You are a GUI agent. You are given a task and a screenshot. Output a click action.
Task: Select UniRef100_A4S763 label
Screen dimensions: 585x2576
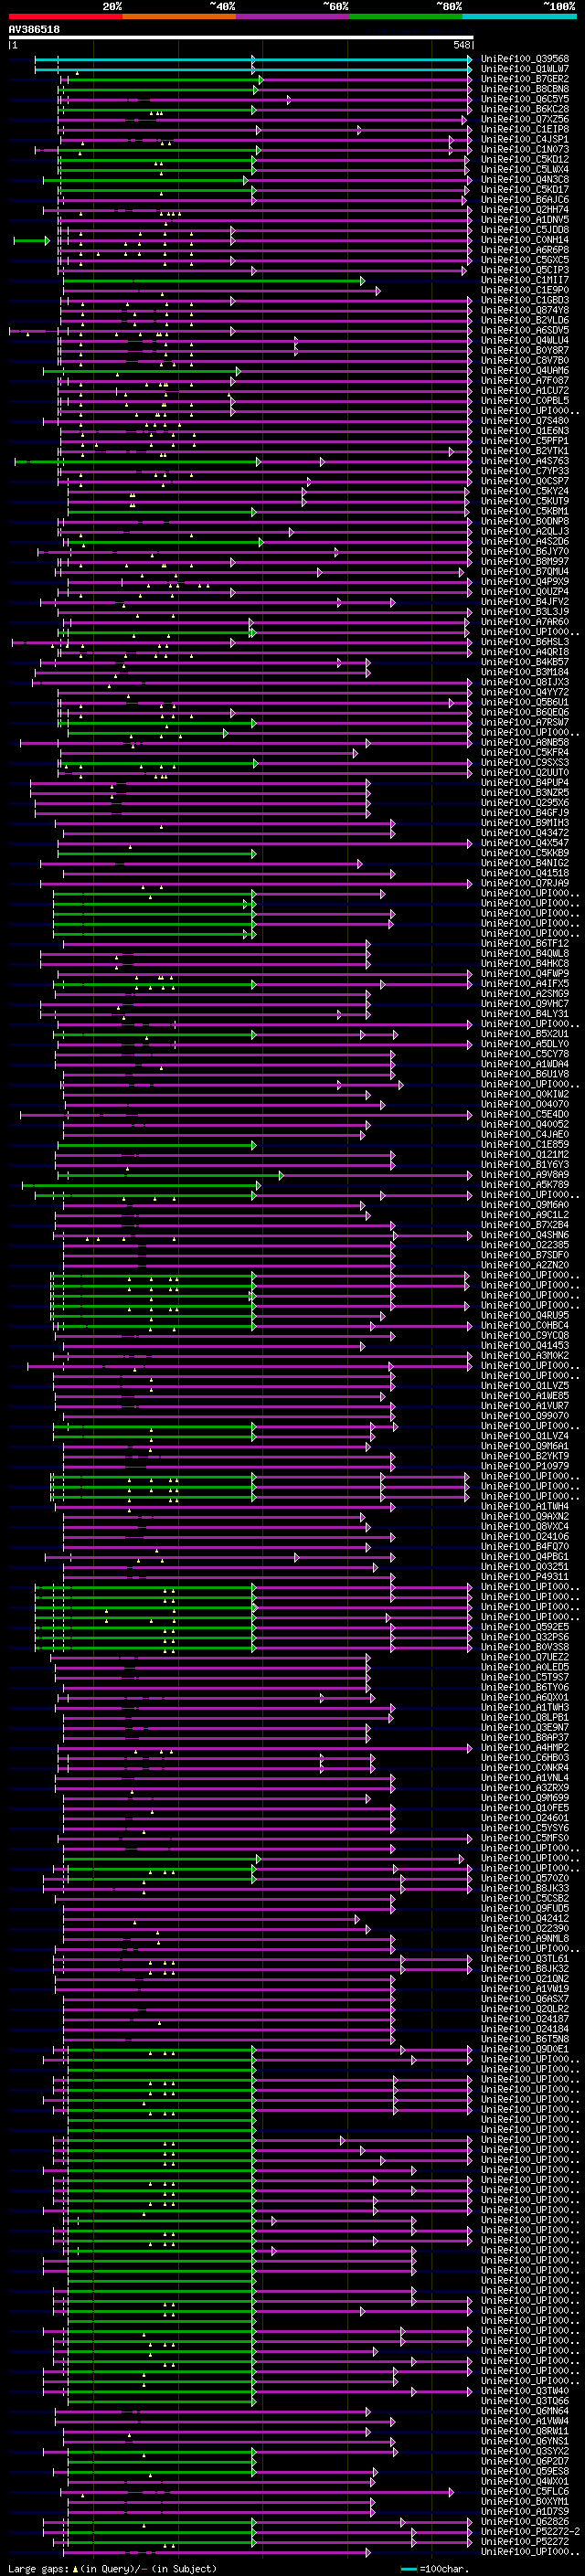click(524, 461)
